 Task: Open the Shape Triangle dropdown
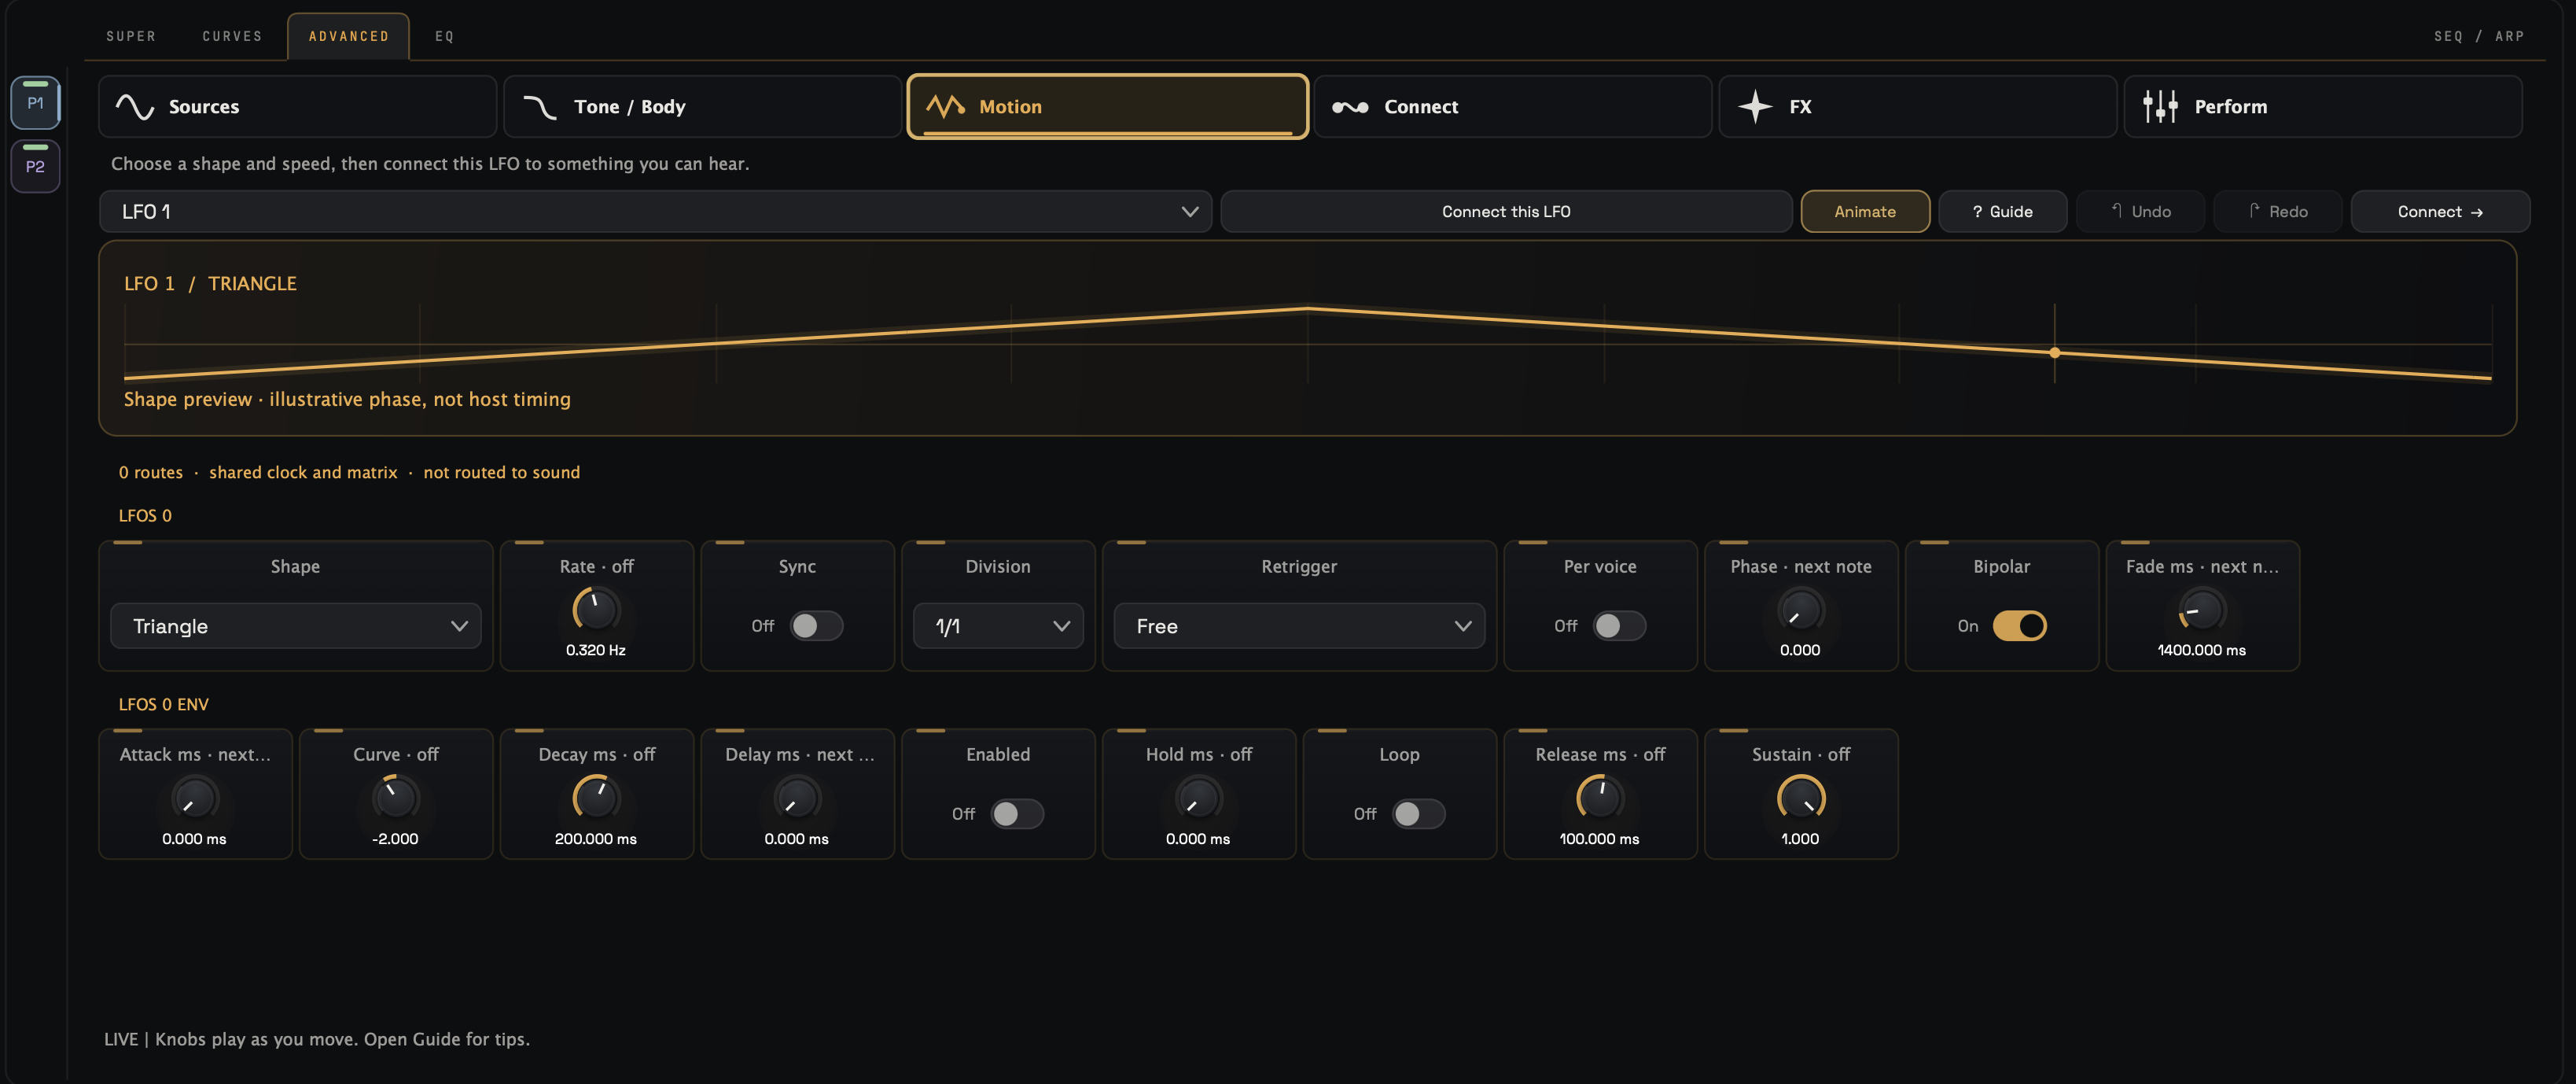tap(296, 626)
